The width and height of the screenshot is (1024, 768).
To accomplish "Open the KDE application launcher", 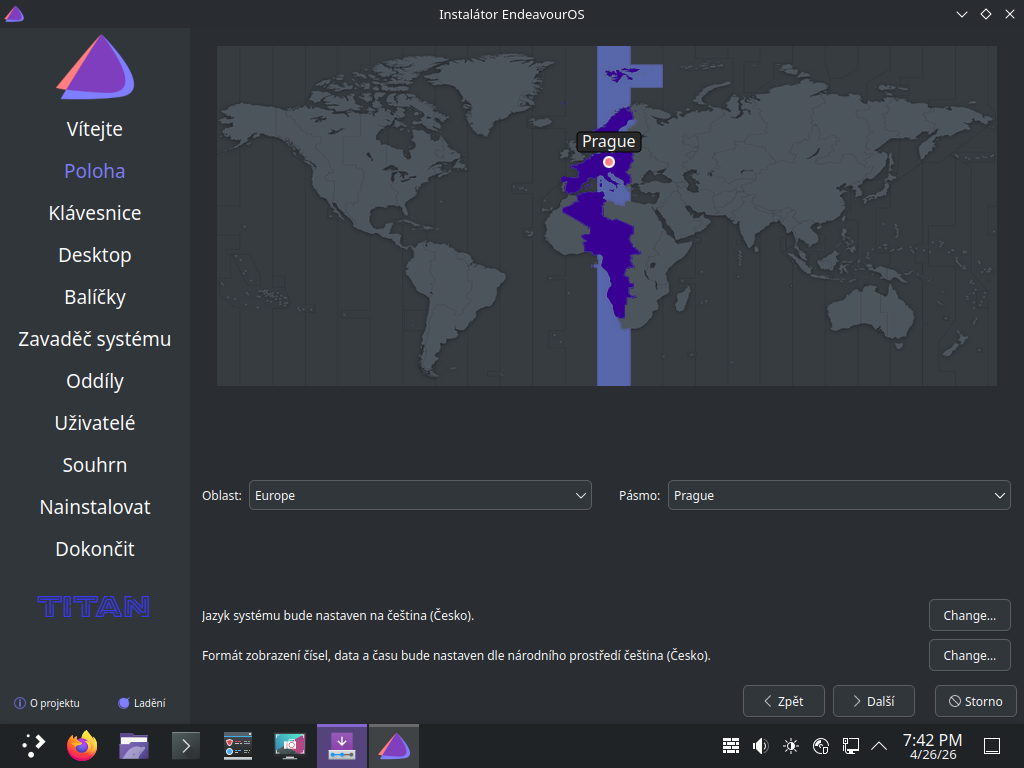I will [x=33, y=745].
